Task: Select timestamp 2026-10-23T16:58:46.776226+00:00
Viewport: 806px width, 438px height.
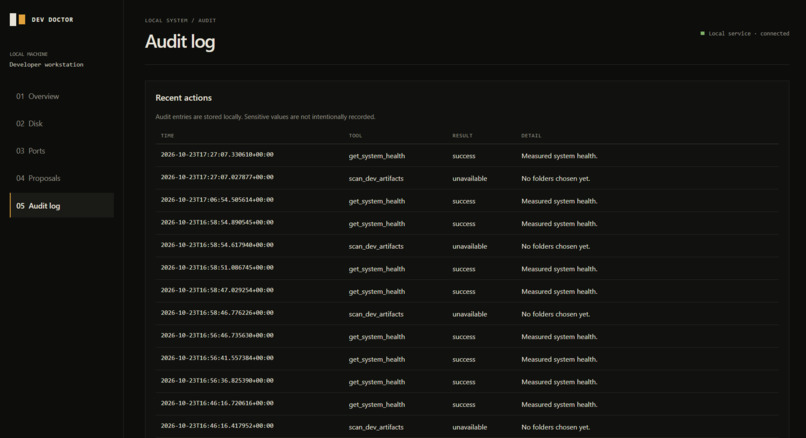Action: pyautogui.click(x=217, y=313)
